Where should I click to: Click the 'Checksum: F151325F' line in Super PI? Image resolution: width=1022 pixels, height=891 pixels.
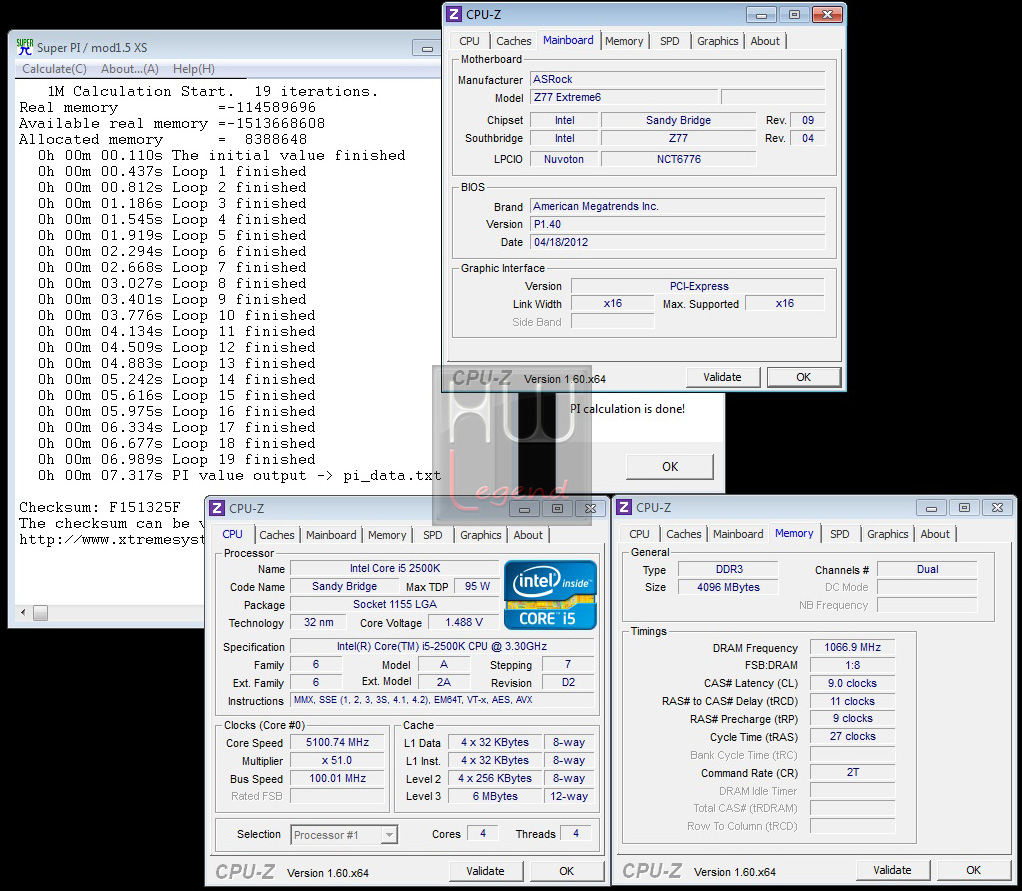pos(100,508)
